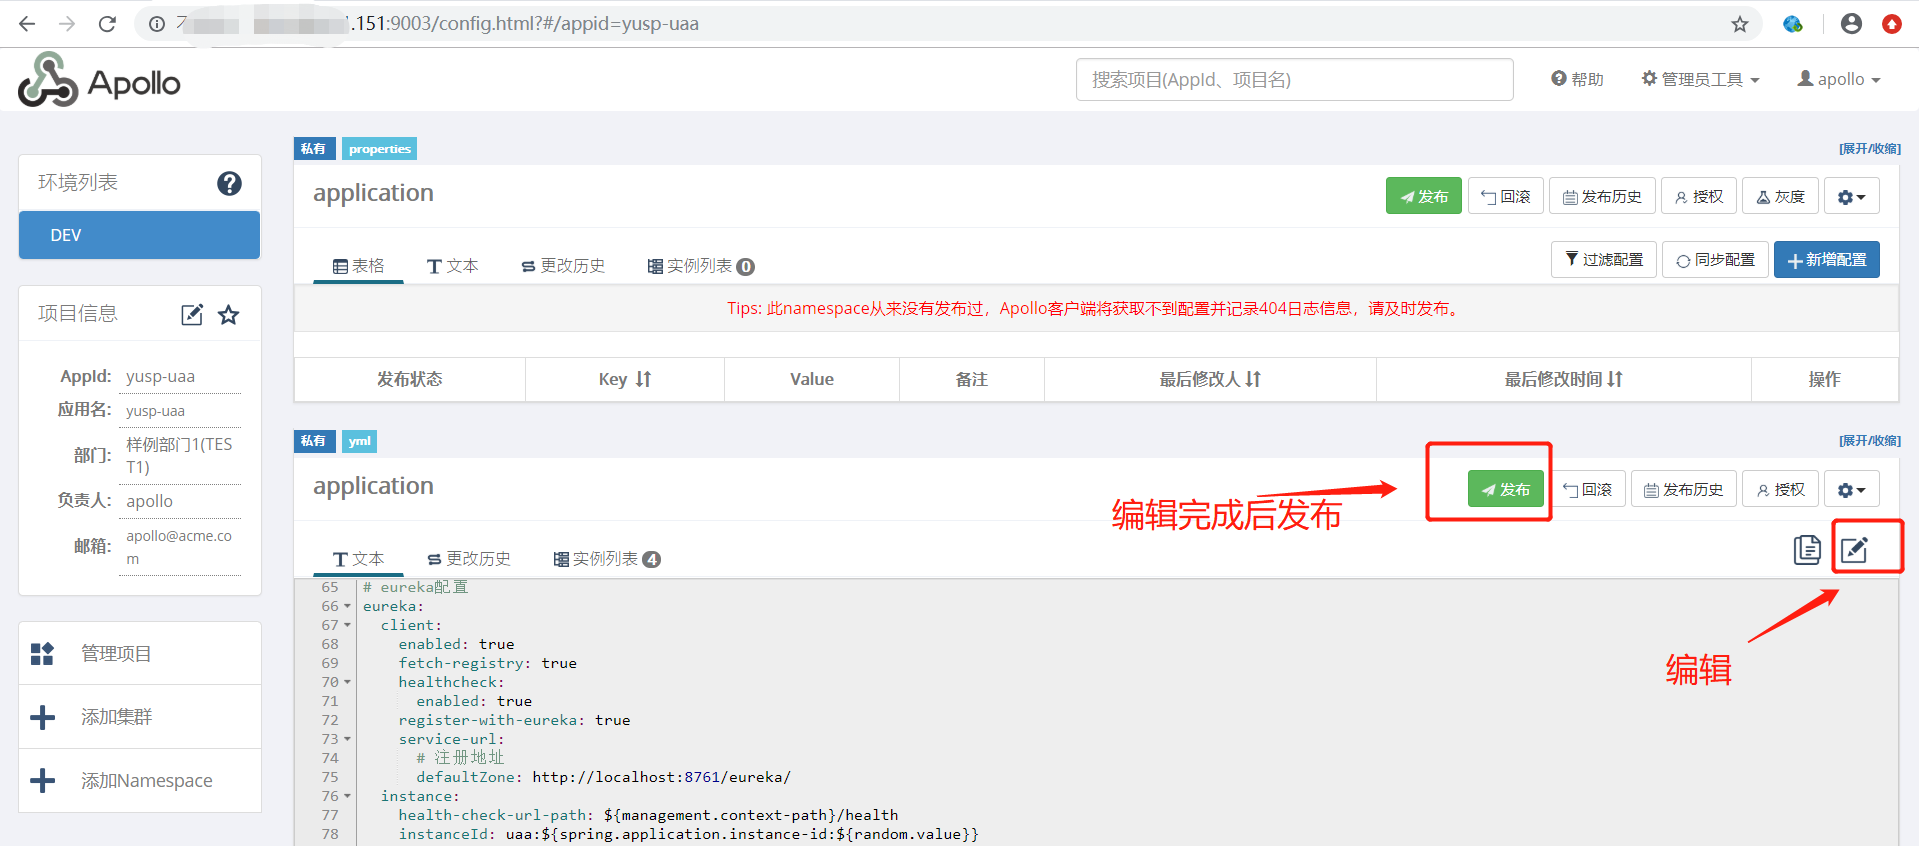The width and height of the screenshot is (1919, 846).
Task: Click the edit icon in yml namespace
Action: 1855,549
